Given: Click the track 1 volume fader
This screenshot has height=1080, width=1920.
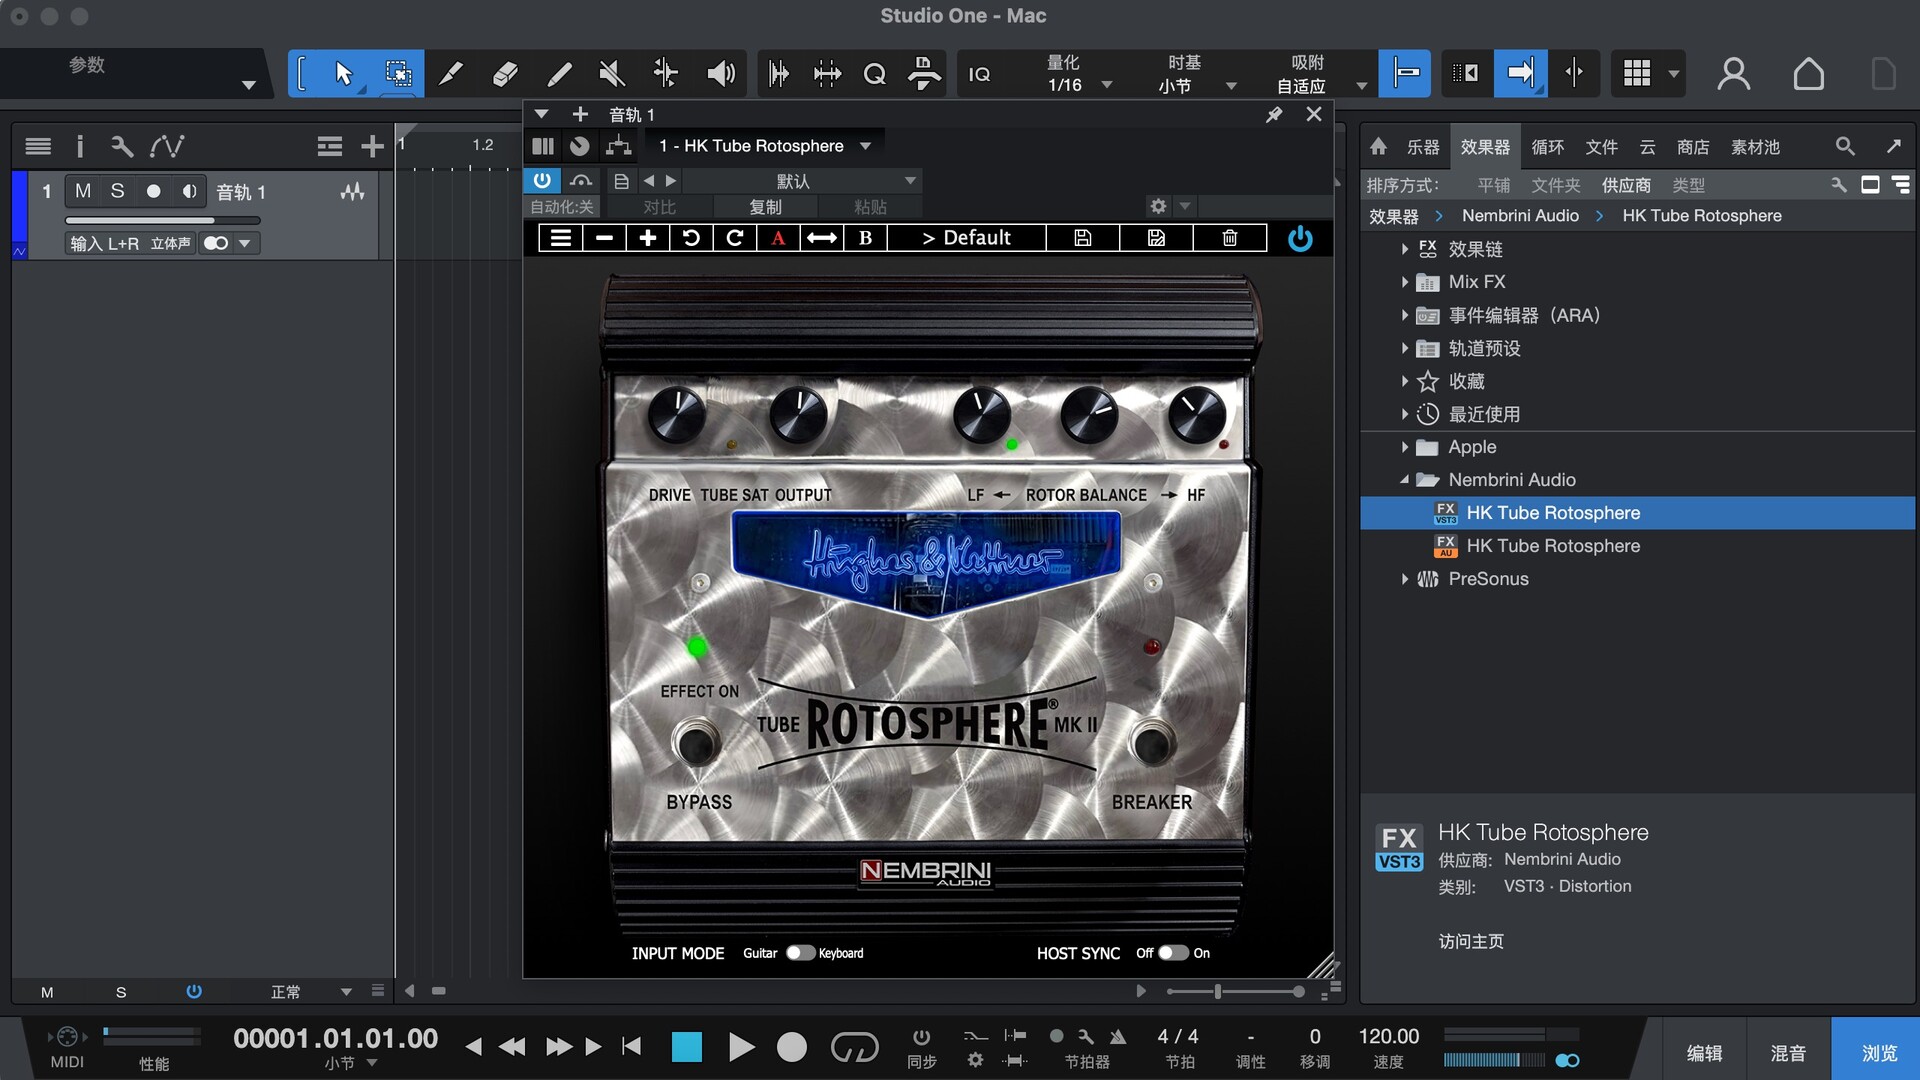Looking at the screenshot, I should click(x=162, y=220).
